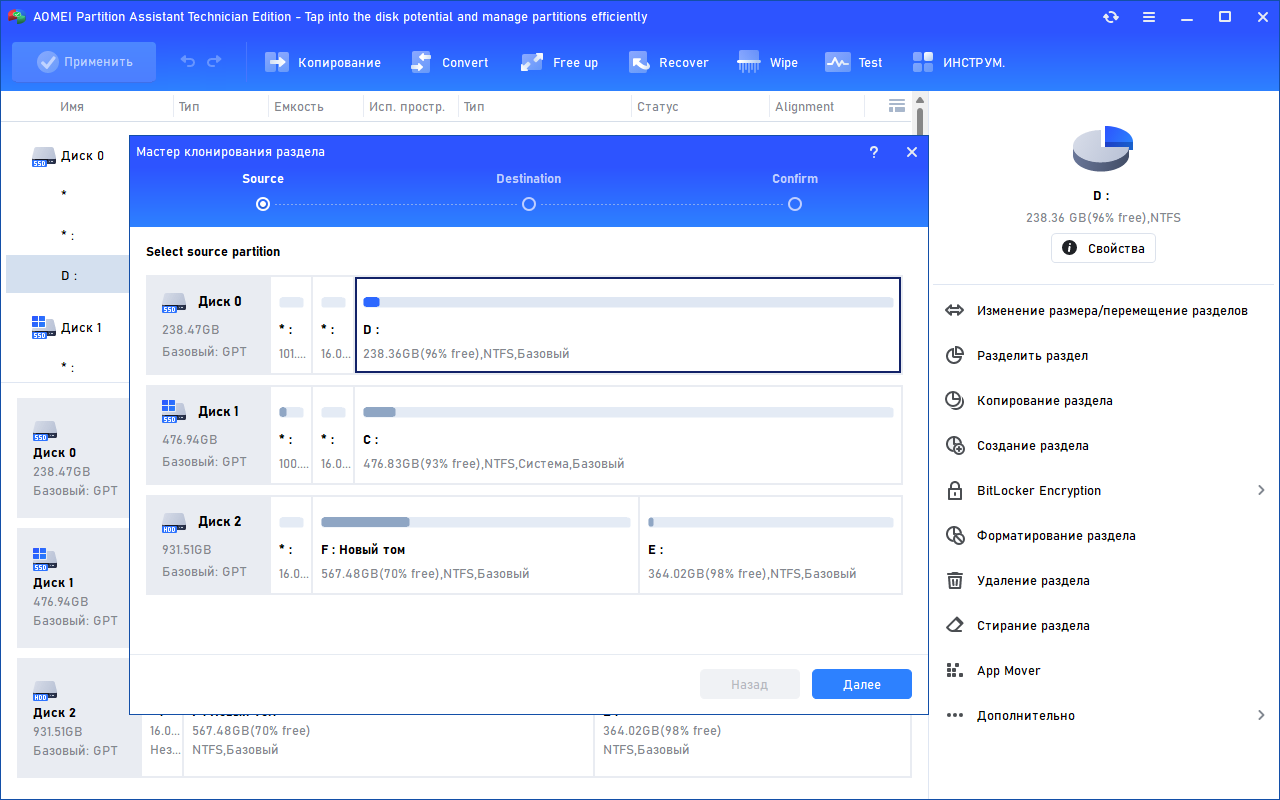Select Диск 0 in main partition tree
The height and width of the screenshot is (800, 1280).
tap(68, 156)
